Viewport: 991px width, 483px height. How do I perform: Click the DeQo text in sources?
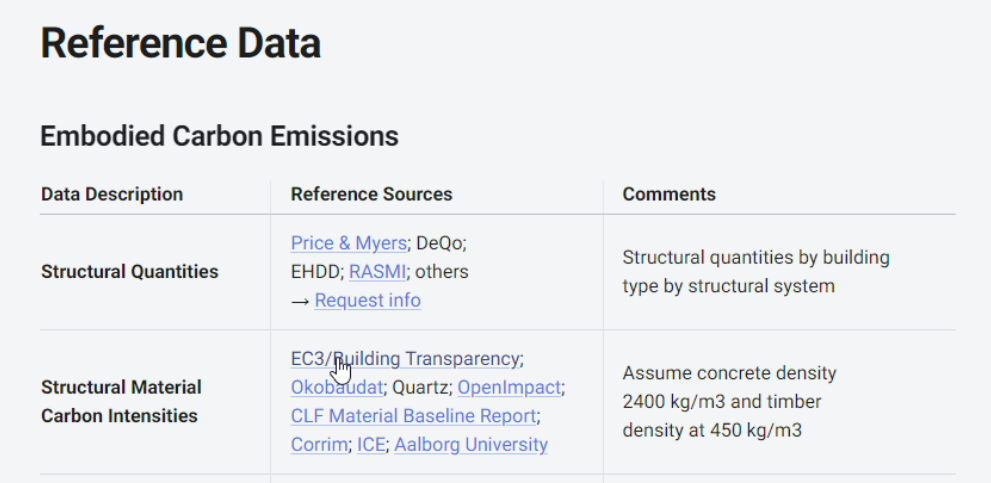pos(439,243)
